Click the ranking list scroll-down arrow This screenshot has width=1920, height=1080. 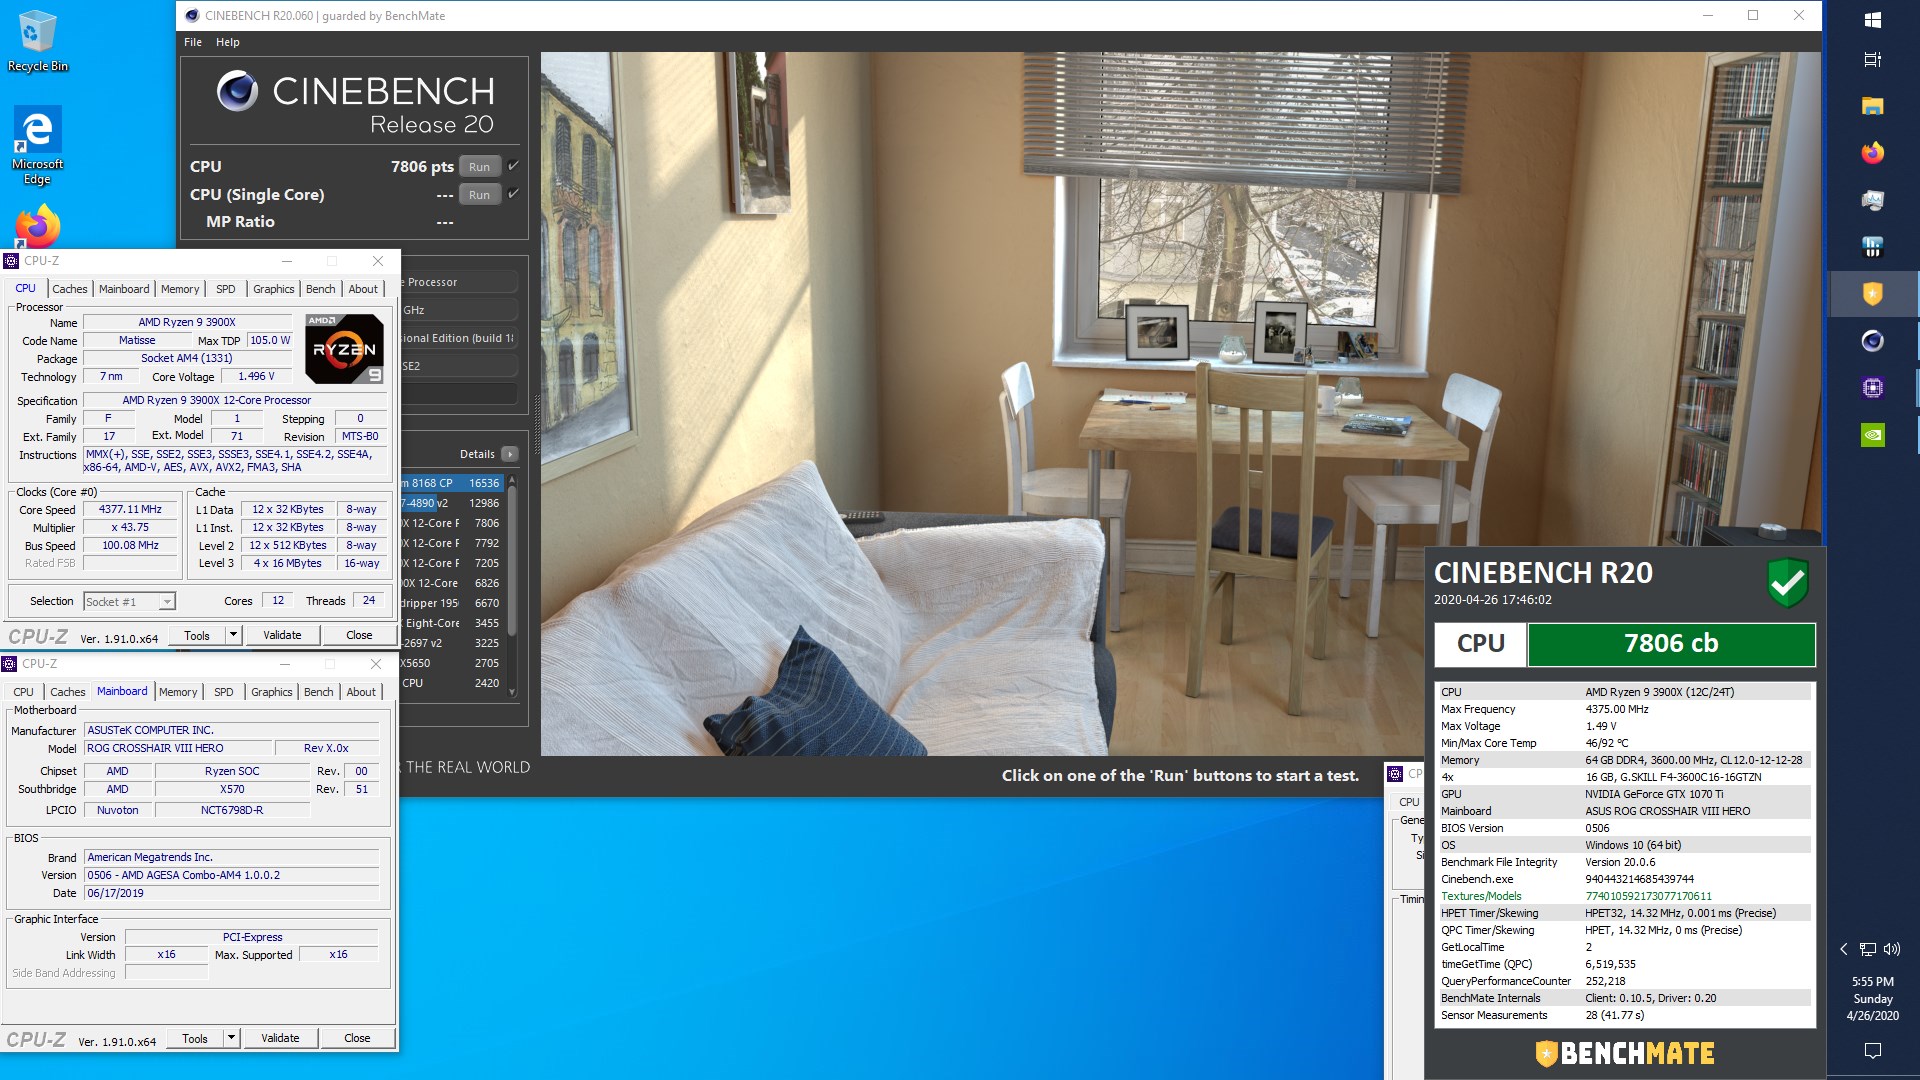(x=512, y=692)
